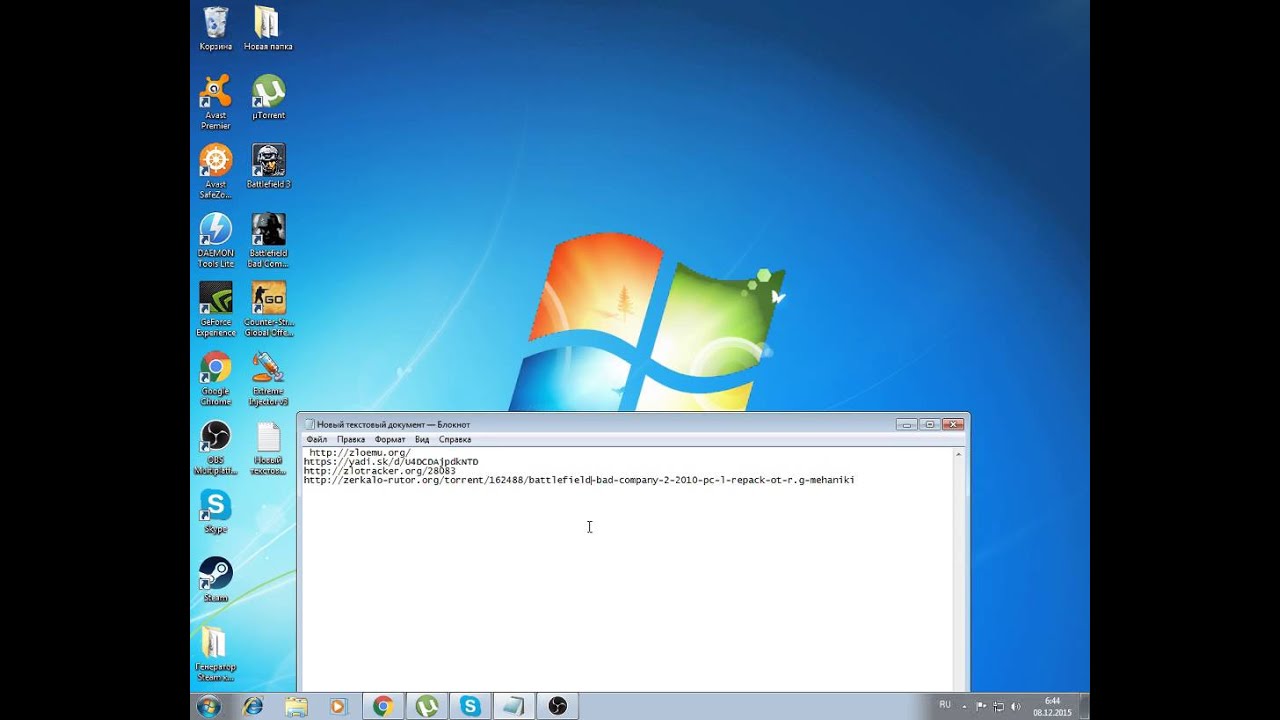The width and height of the screenshot is (1280, 720).
Task: Open the Правка menu in Notepad
Action: (351, 440)
